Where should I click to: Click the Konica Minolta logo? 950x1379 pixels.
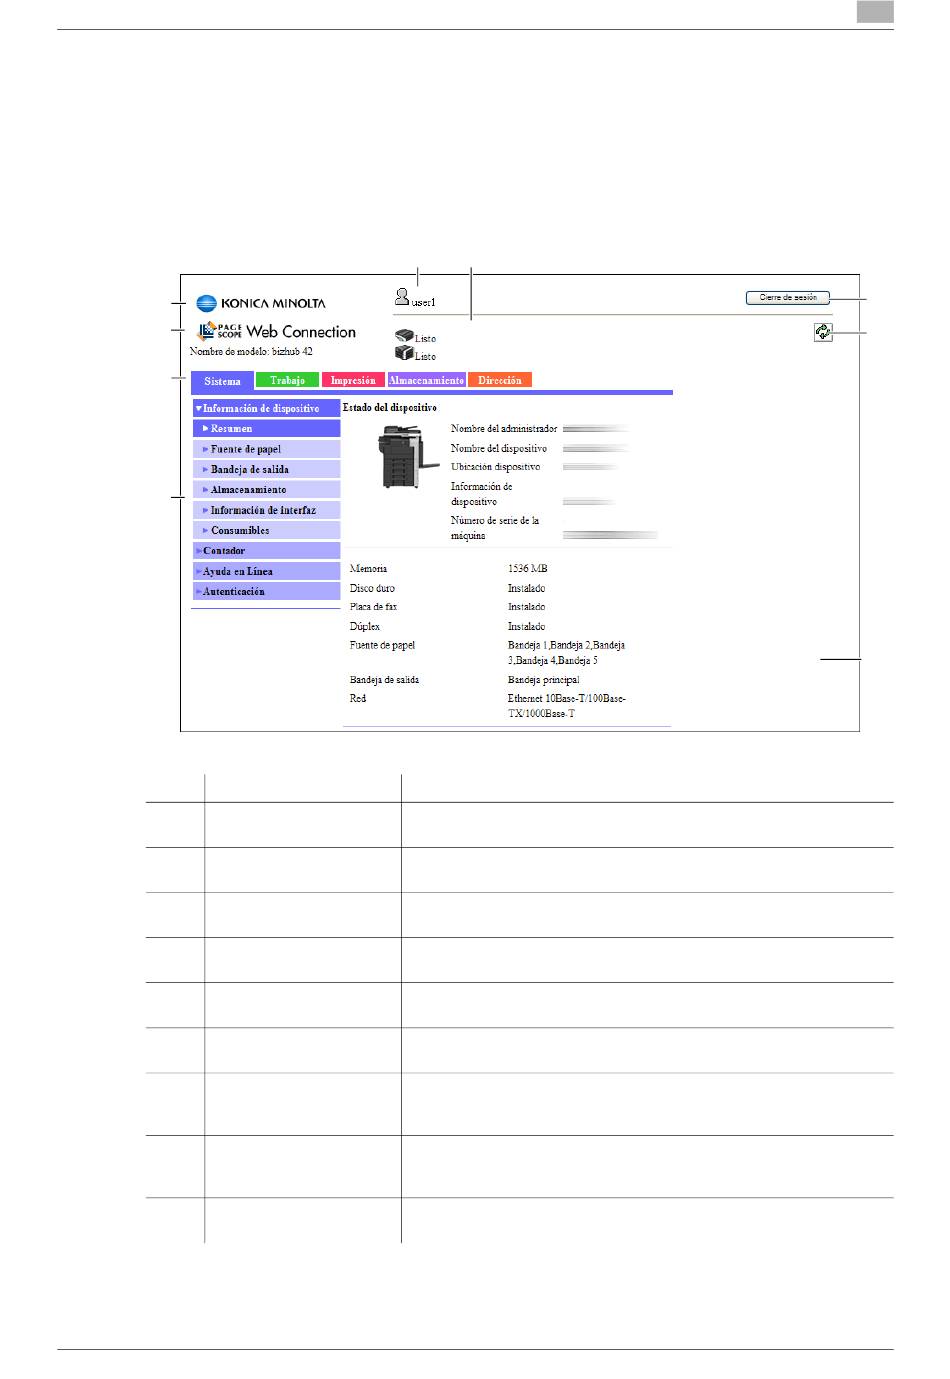point(261,303)
